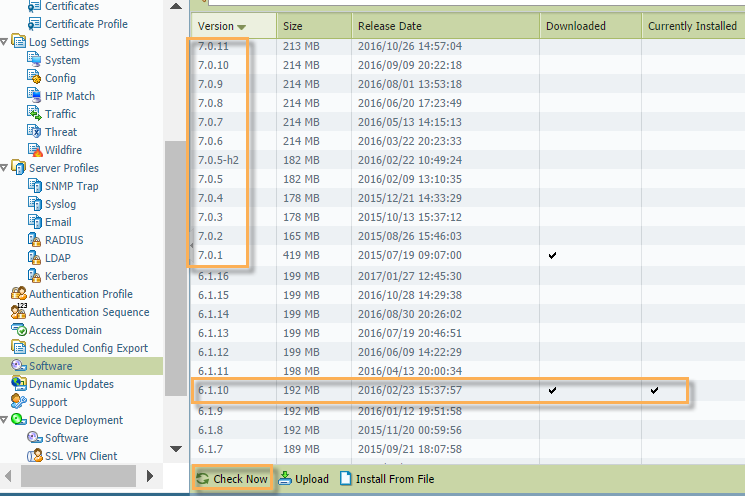The width and height of the screenshot is (745, 496).
Task: Click the Threat log icon
Action: coord(34,132)
